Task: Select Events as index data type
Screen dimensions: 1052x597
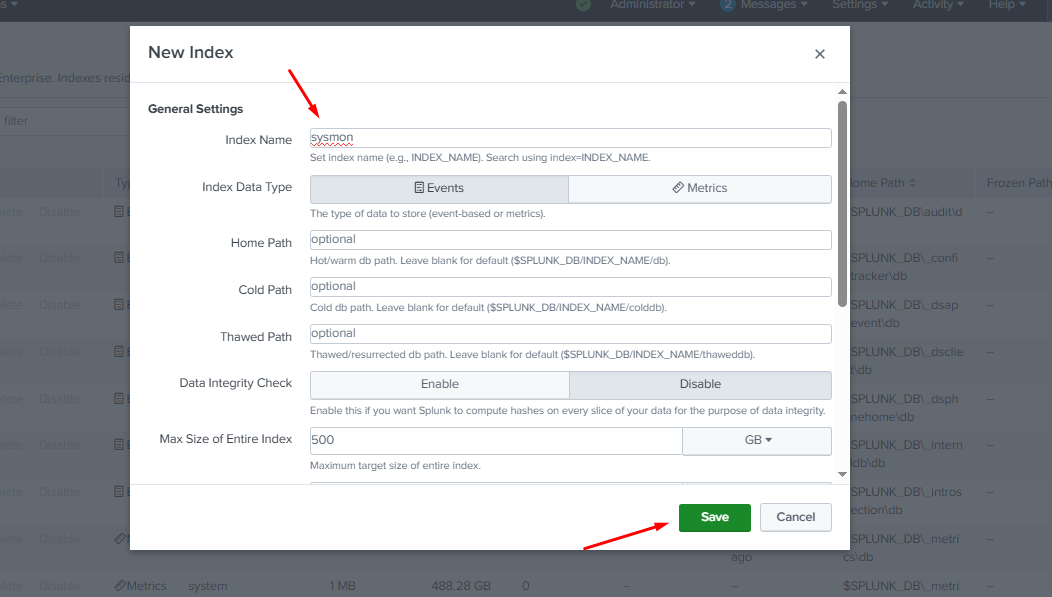Action: tap(439, 188)
